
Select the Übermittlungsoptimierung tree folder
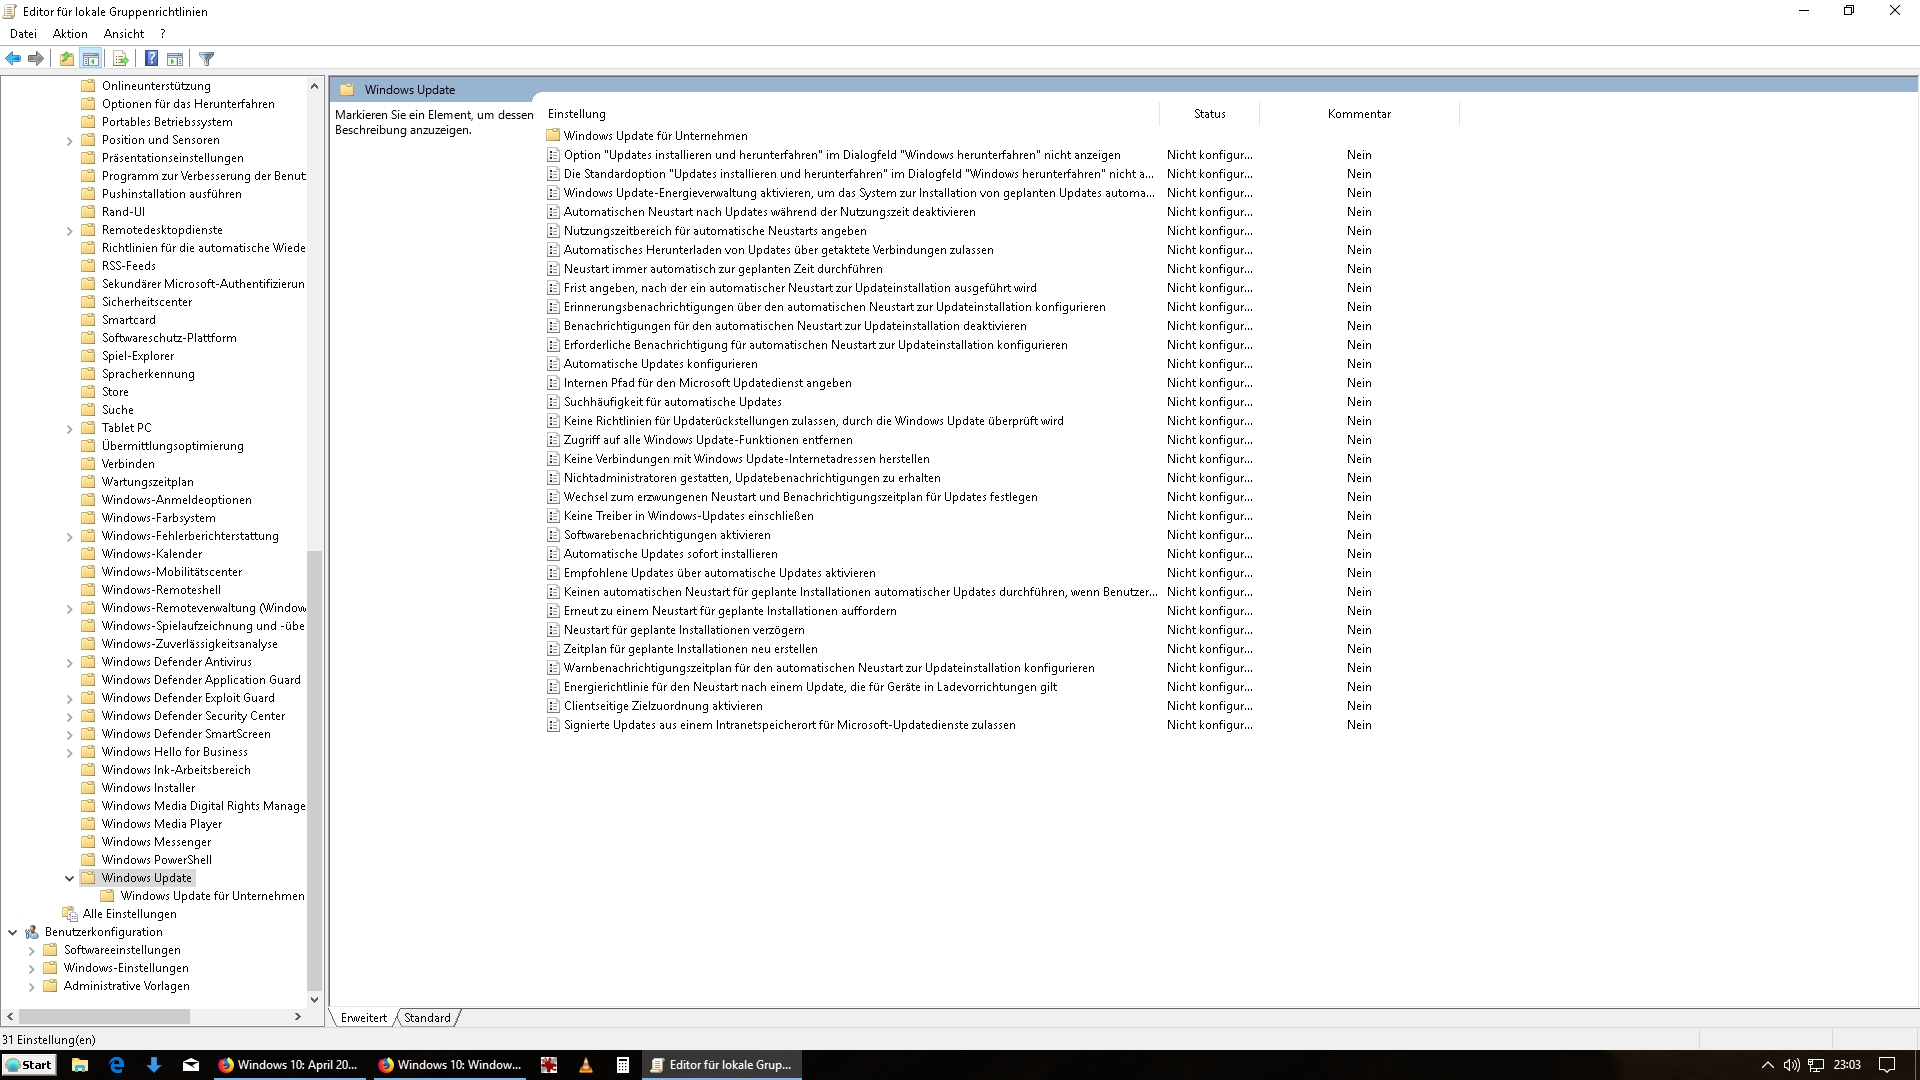tap(172, 446)
